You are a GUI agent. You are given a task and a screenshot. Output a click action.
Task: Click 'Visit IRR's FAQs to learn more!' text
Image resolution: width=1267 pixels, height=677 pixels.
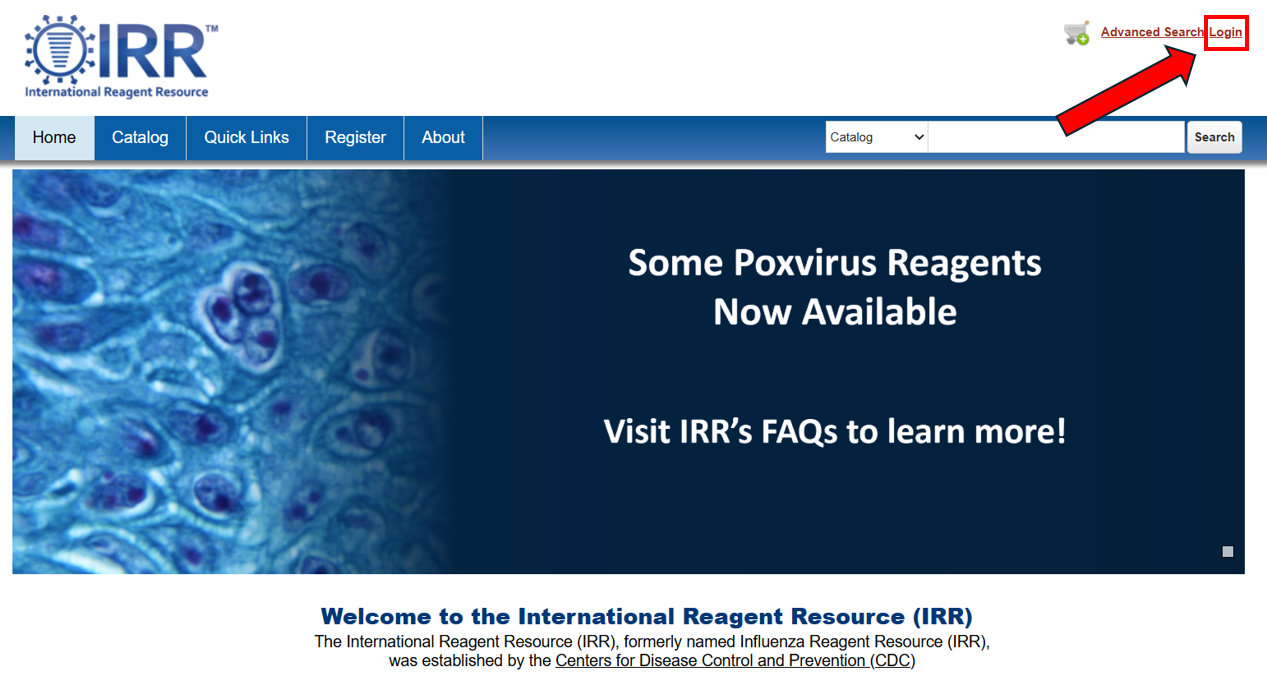pos(835,432)
